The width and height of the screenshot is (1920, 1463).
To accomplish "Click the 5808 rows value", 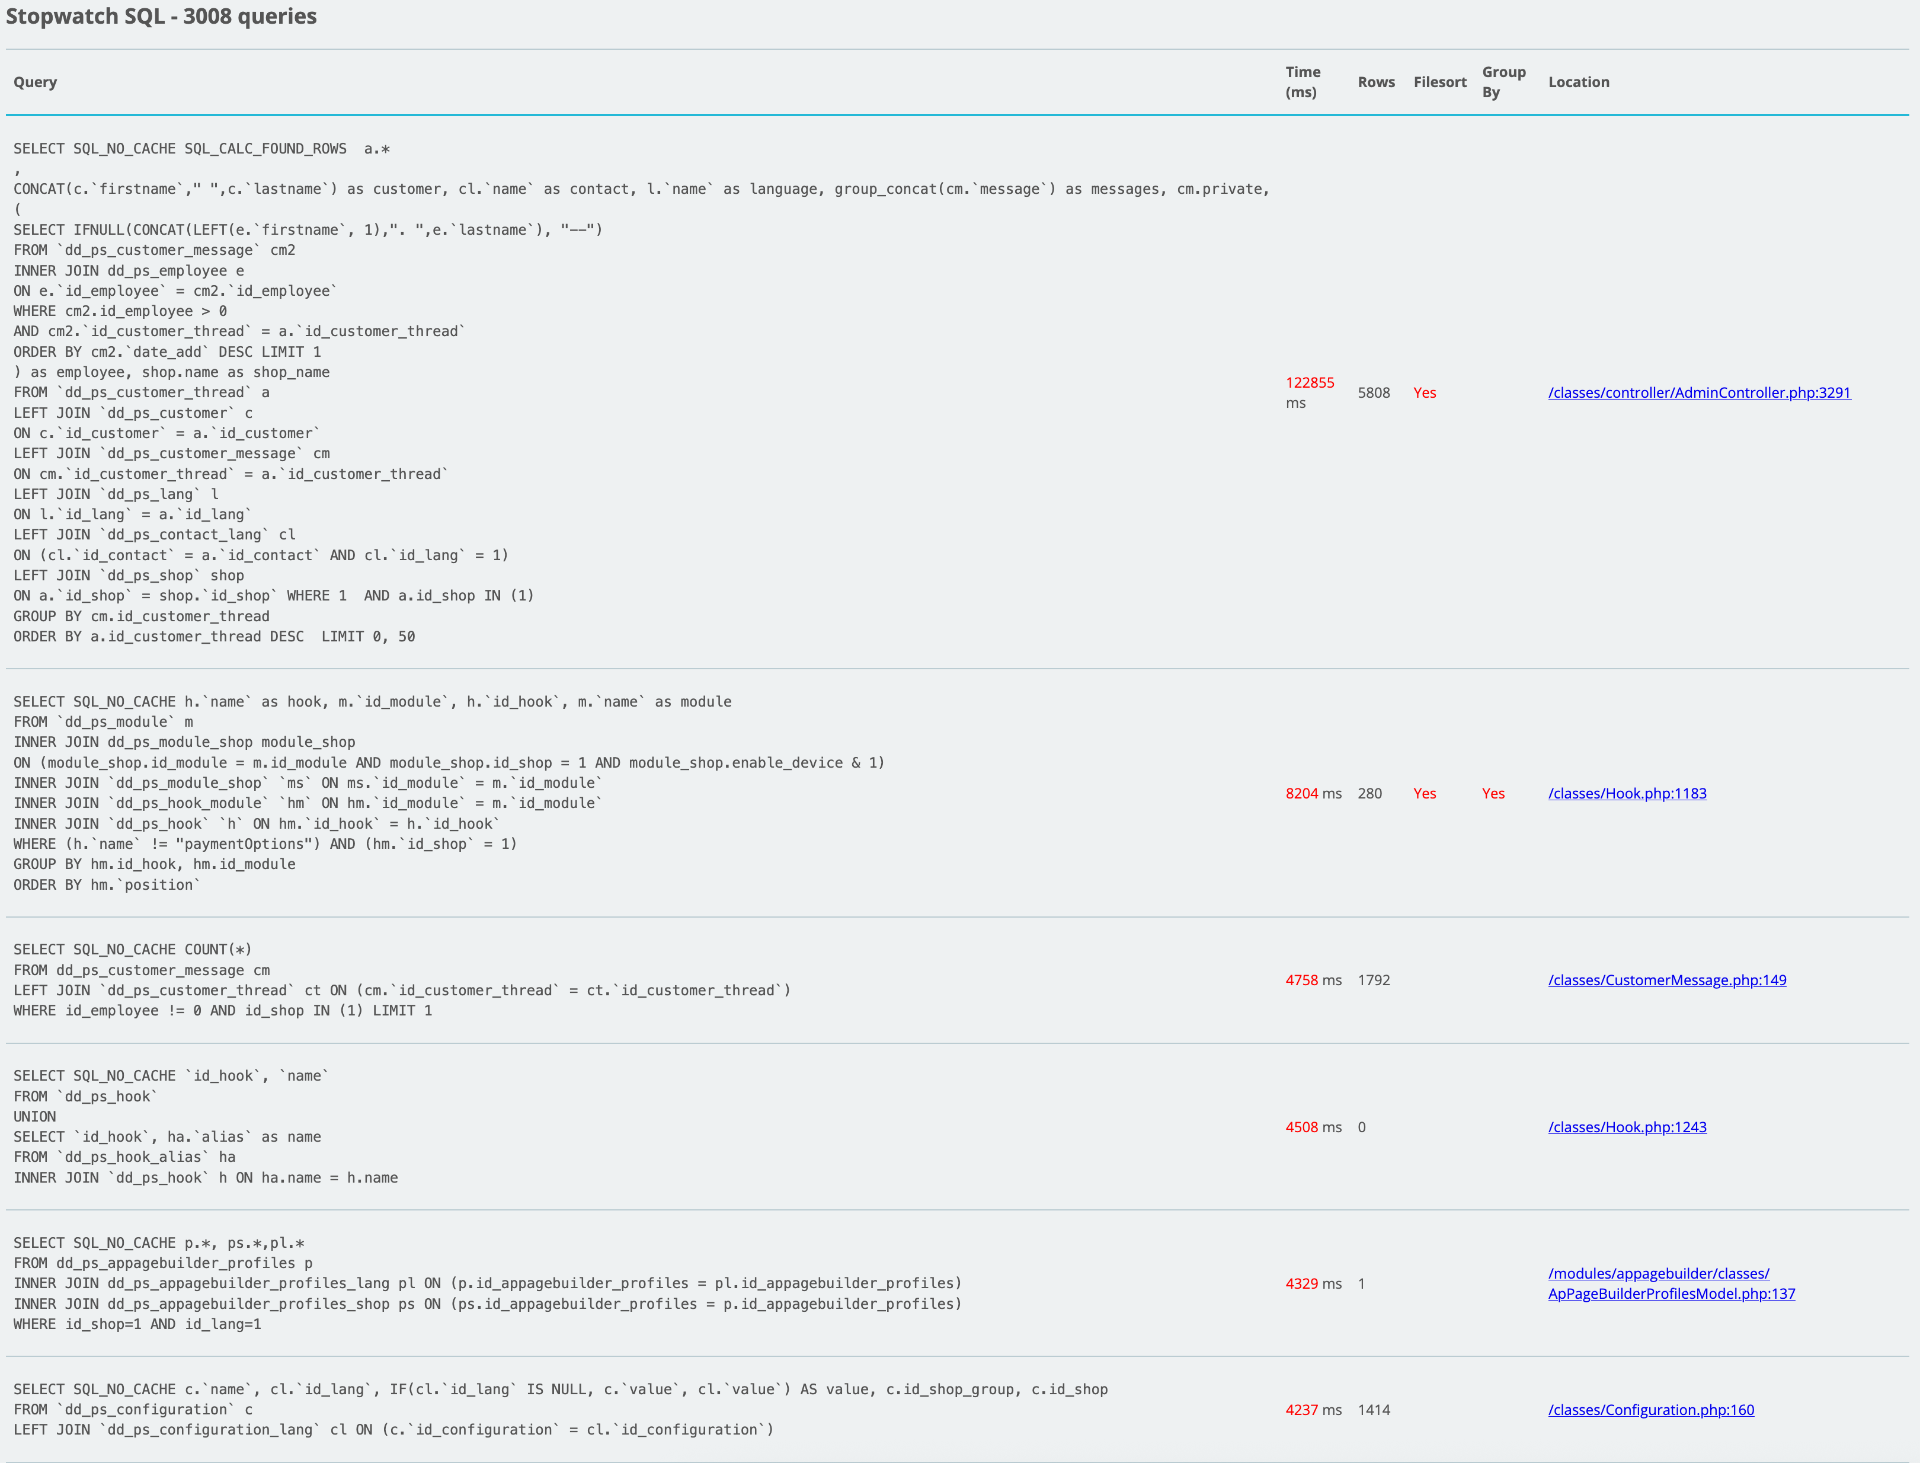I will [x=1374, y=393].
